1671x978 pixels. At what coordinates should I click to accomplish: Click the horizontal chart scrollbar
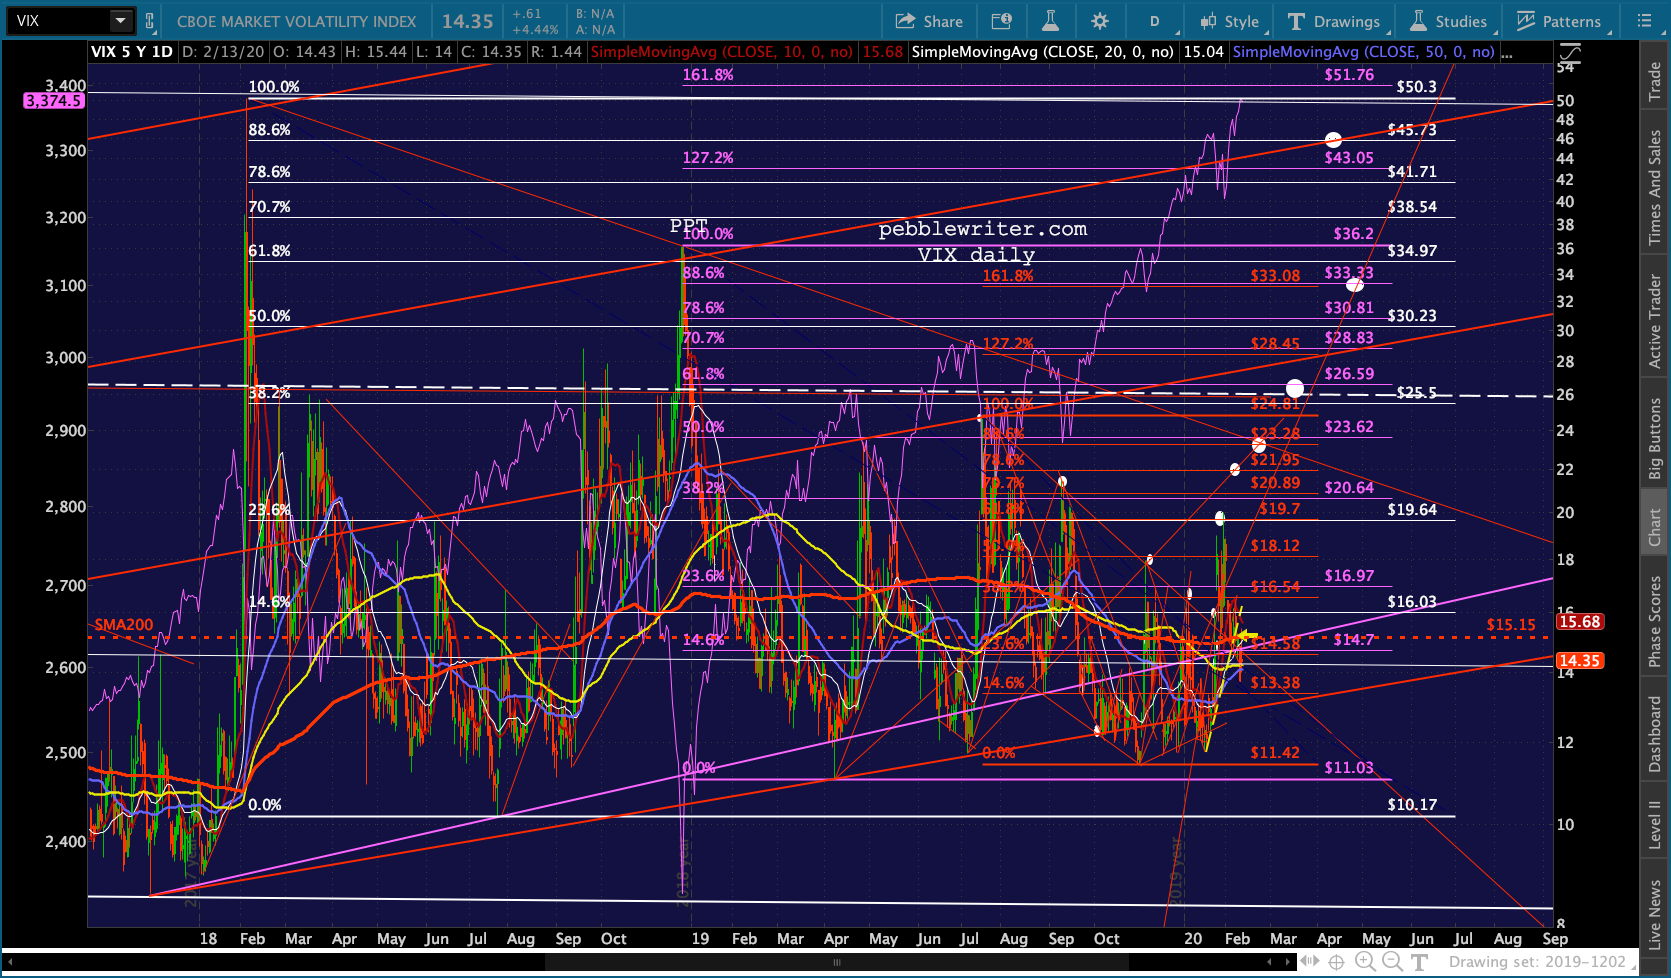[836, 962]
